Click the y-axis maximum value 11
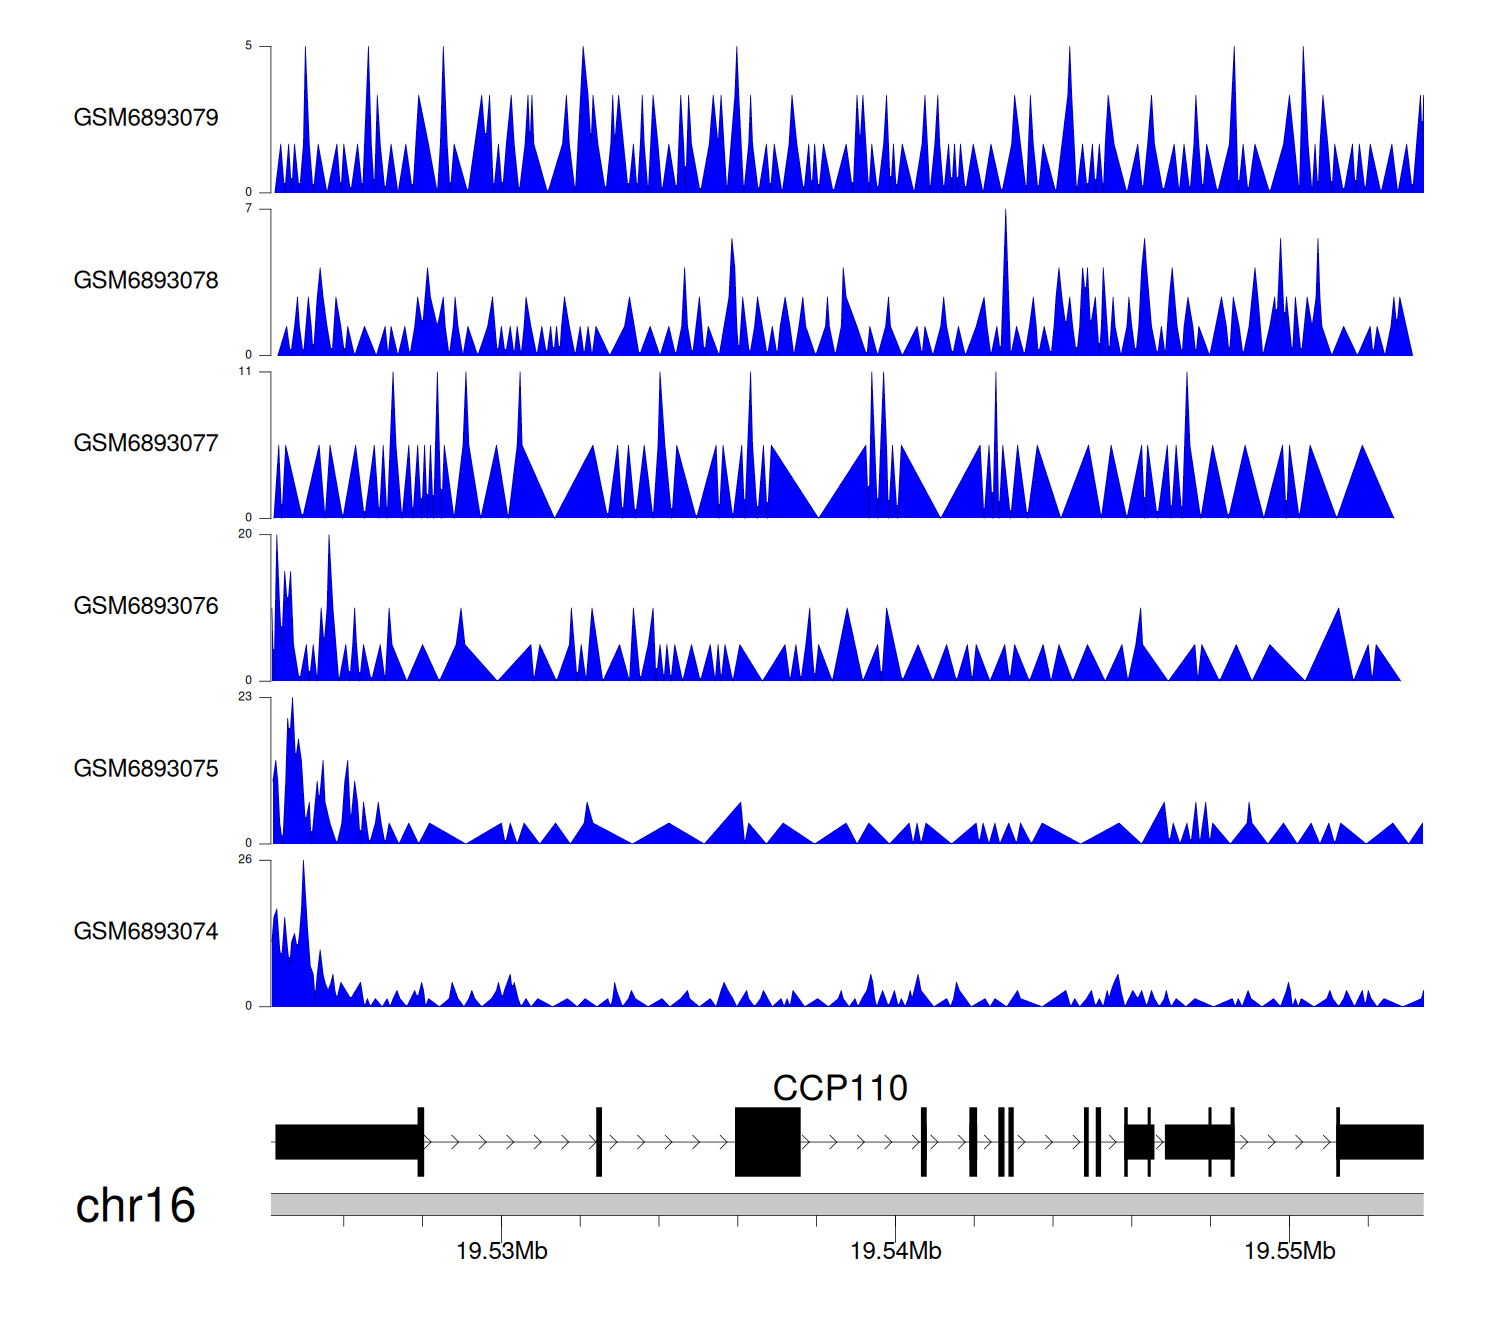This screenshot has height=1320, width=1500. [x=245, y=372]
